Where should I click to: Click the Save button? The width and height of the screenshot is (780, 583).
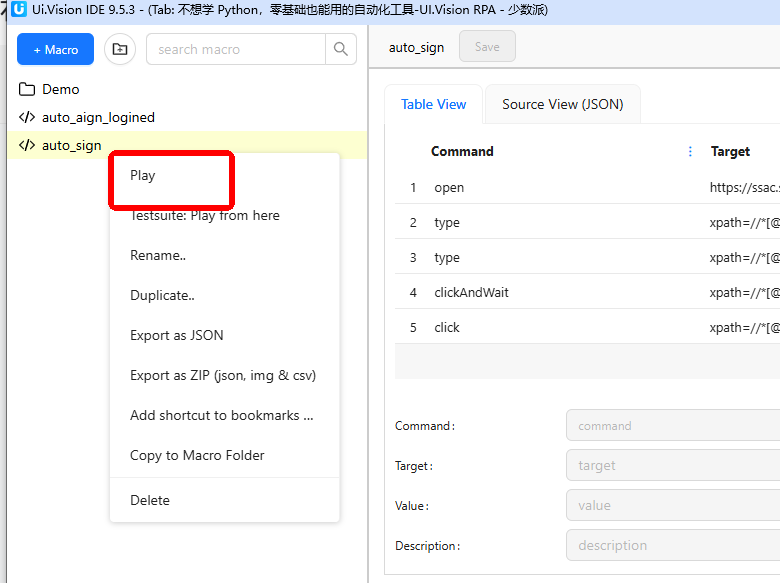487,47
